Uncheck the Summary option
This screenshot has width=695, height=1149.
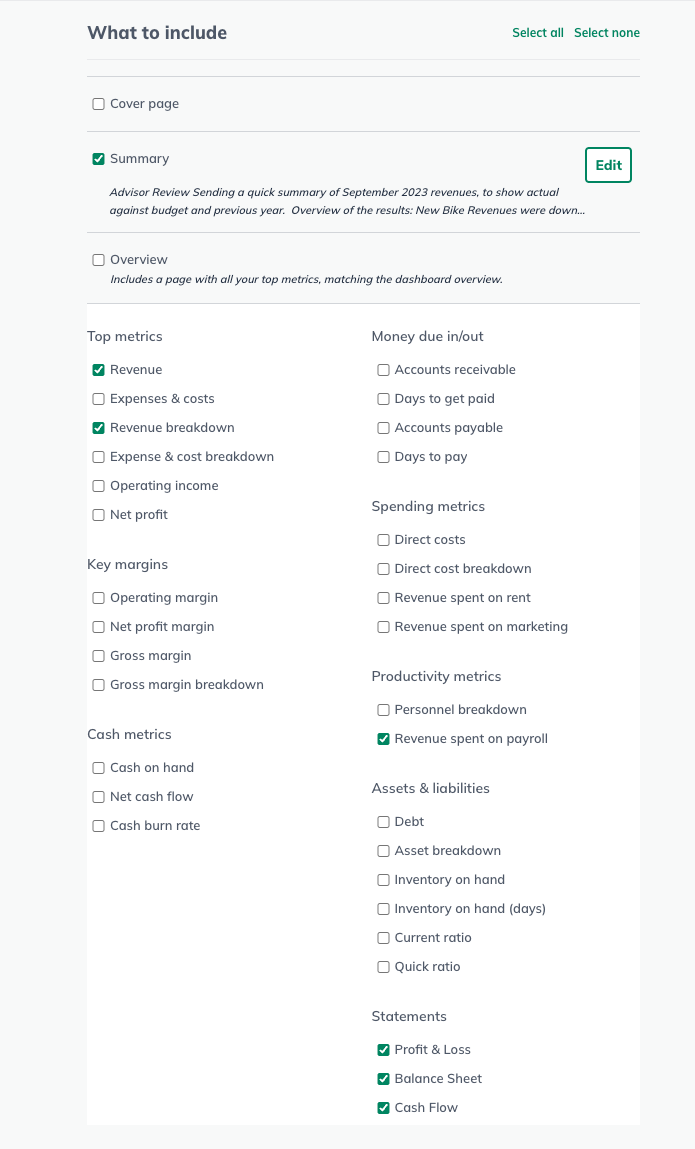pos(98,158)
